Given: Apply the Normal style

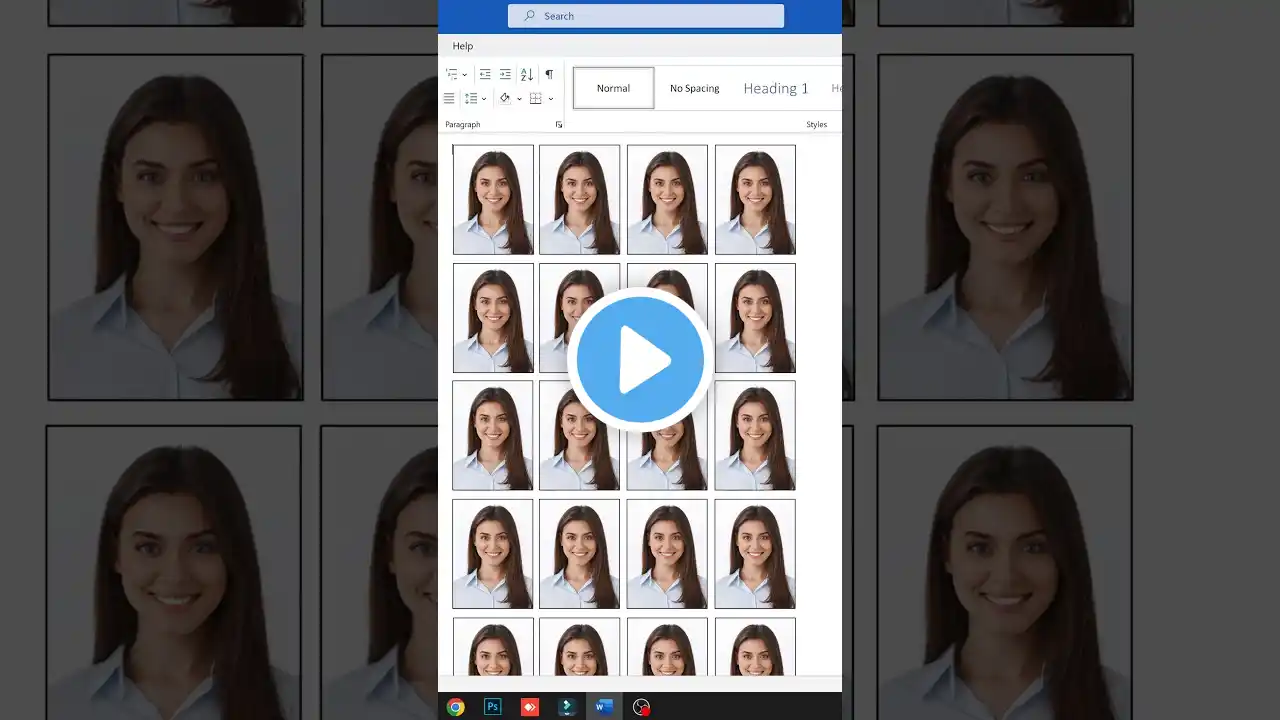Looking at the screenshot, I should 613,88.
